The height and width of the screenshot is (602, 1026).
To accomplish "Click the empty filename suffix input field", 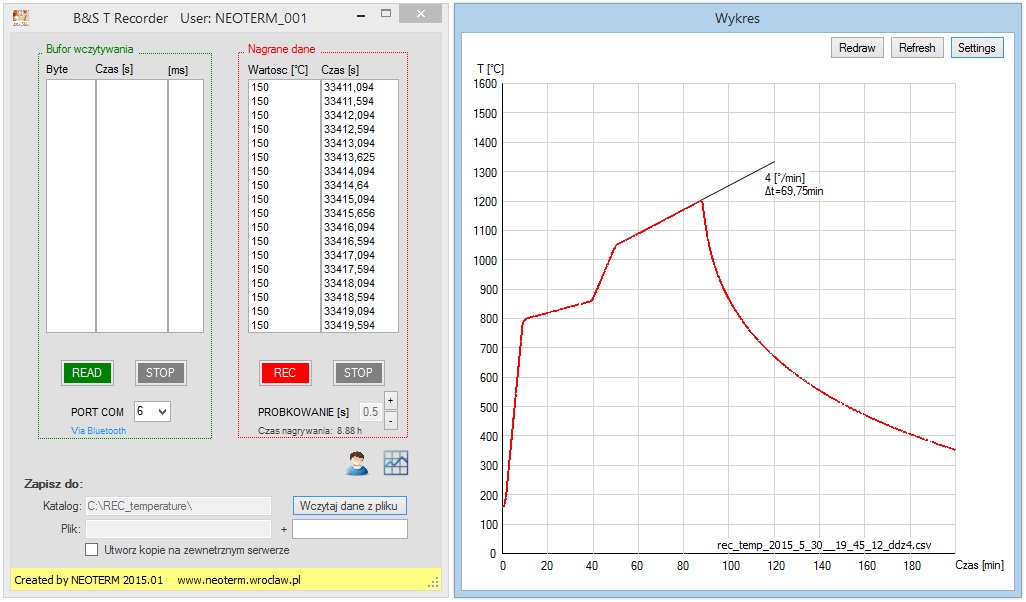I will tap(350, 529).
